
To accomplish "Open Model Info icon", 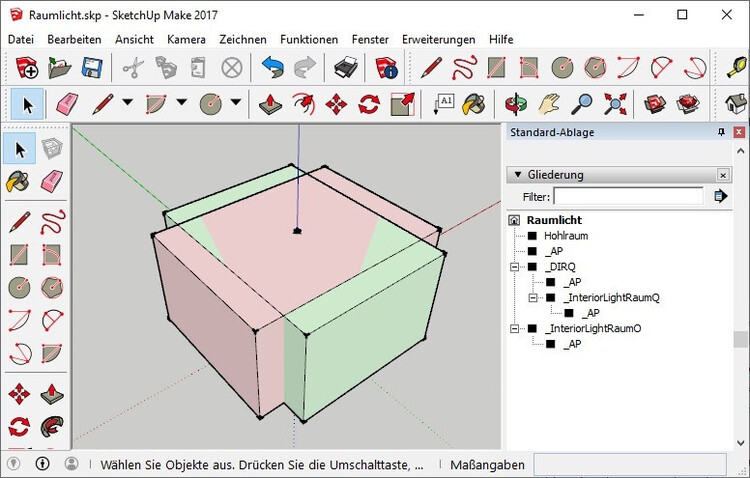I will coord(386,67).
